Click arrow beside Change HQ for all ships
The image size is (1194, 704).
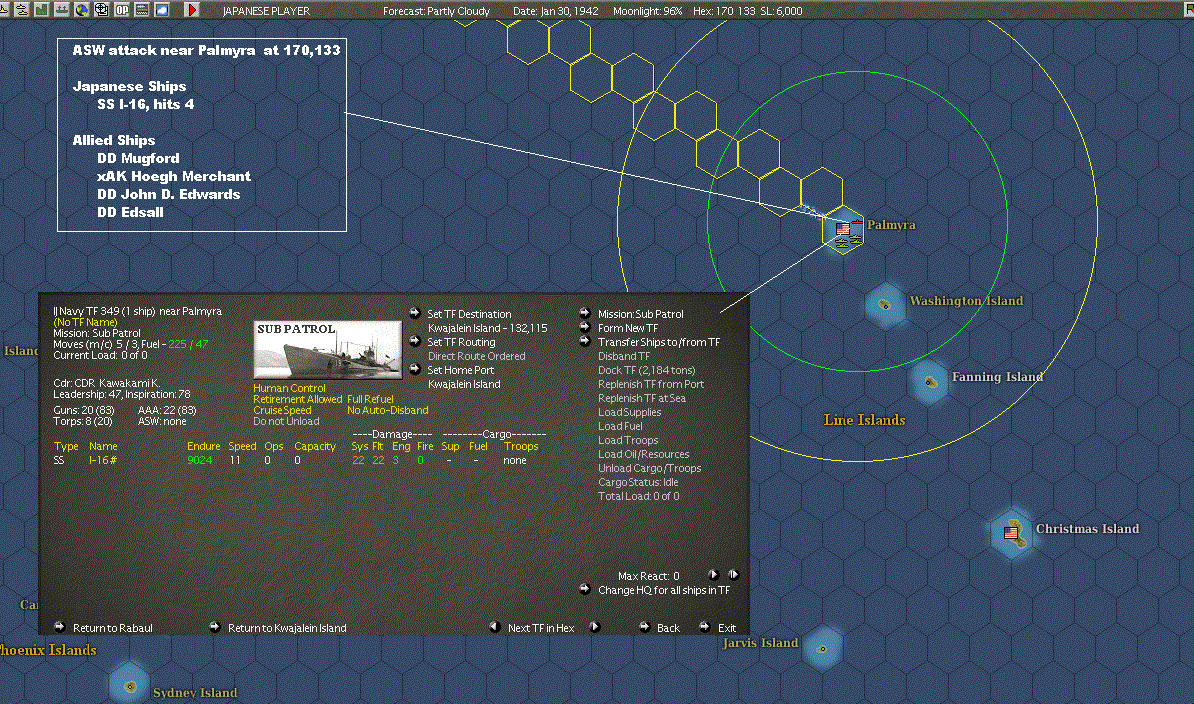[585, 589]
